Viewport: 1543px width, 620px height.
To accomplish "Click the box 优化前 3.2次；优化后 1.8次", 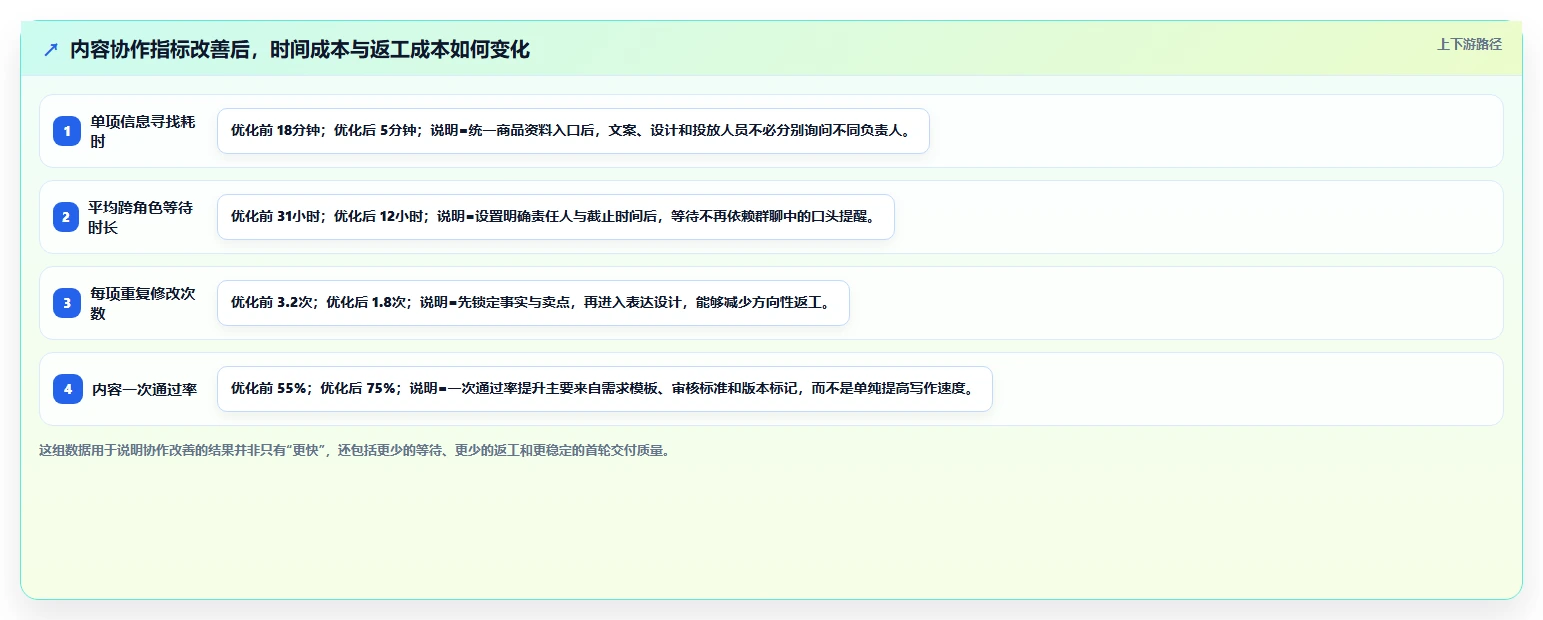I will [x=533, y=303].
